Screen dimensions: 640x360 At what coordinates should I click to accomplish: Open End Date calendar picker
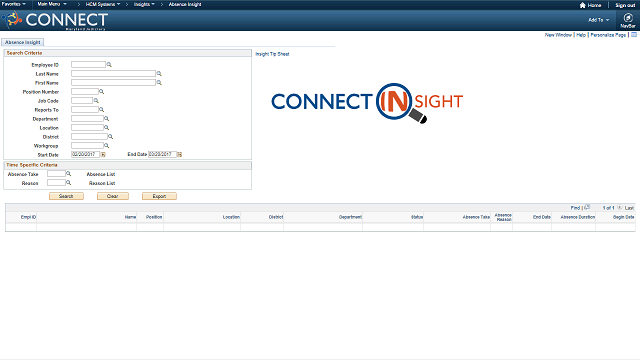pyautogui.click(x=180, y=155)
